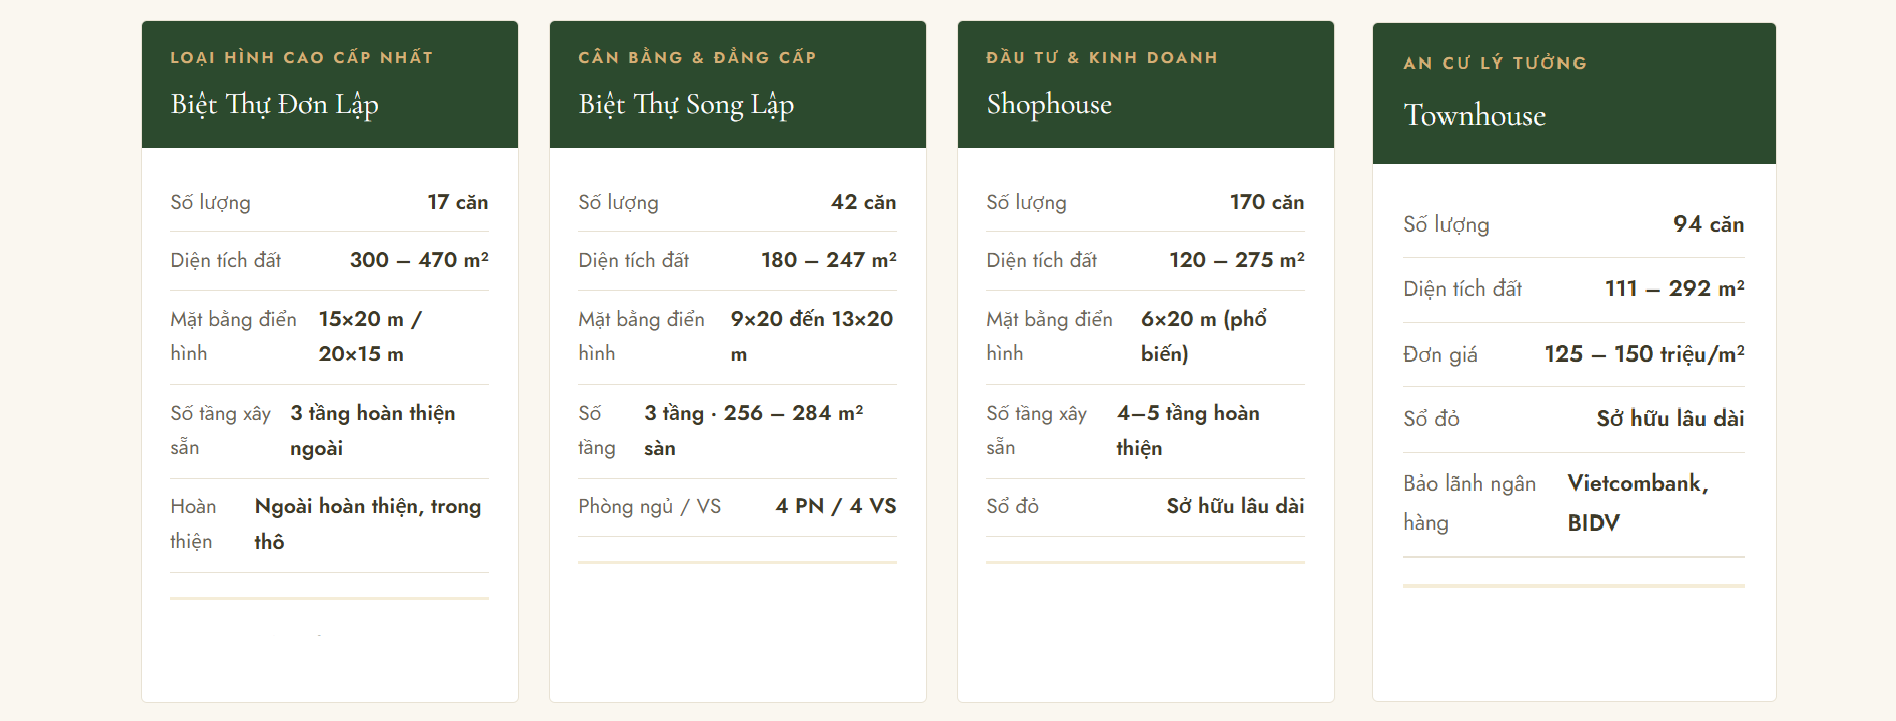Click Shophouse 'Sở hữu lâu dài' ownership value
Screen dimensions: 1896x721
pyautogui.click(x=1235, y=506)
